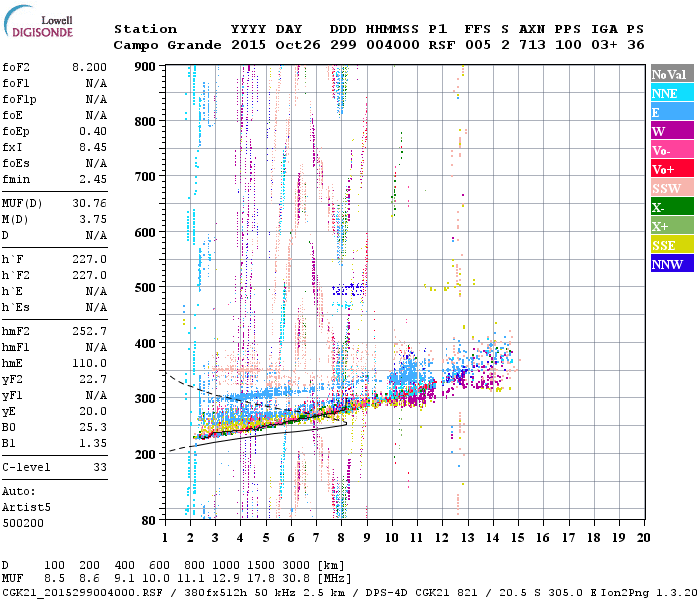Click the W purple legend swatch

(x=672, y=131)
